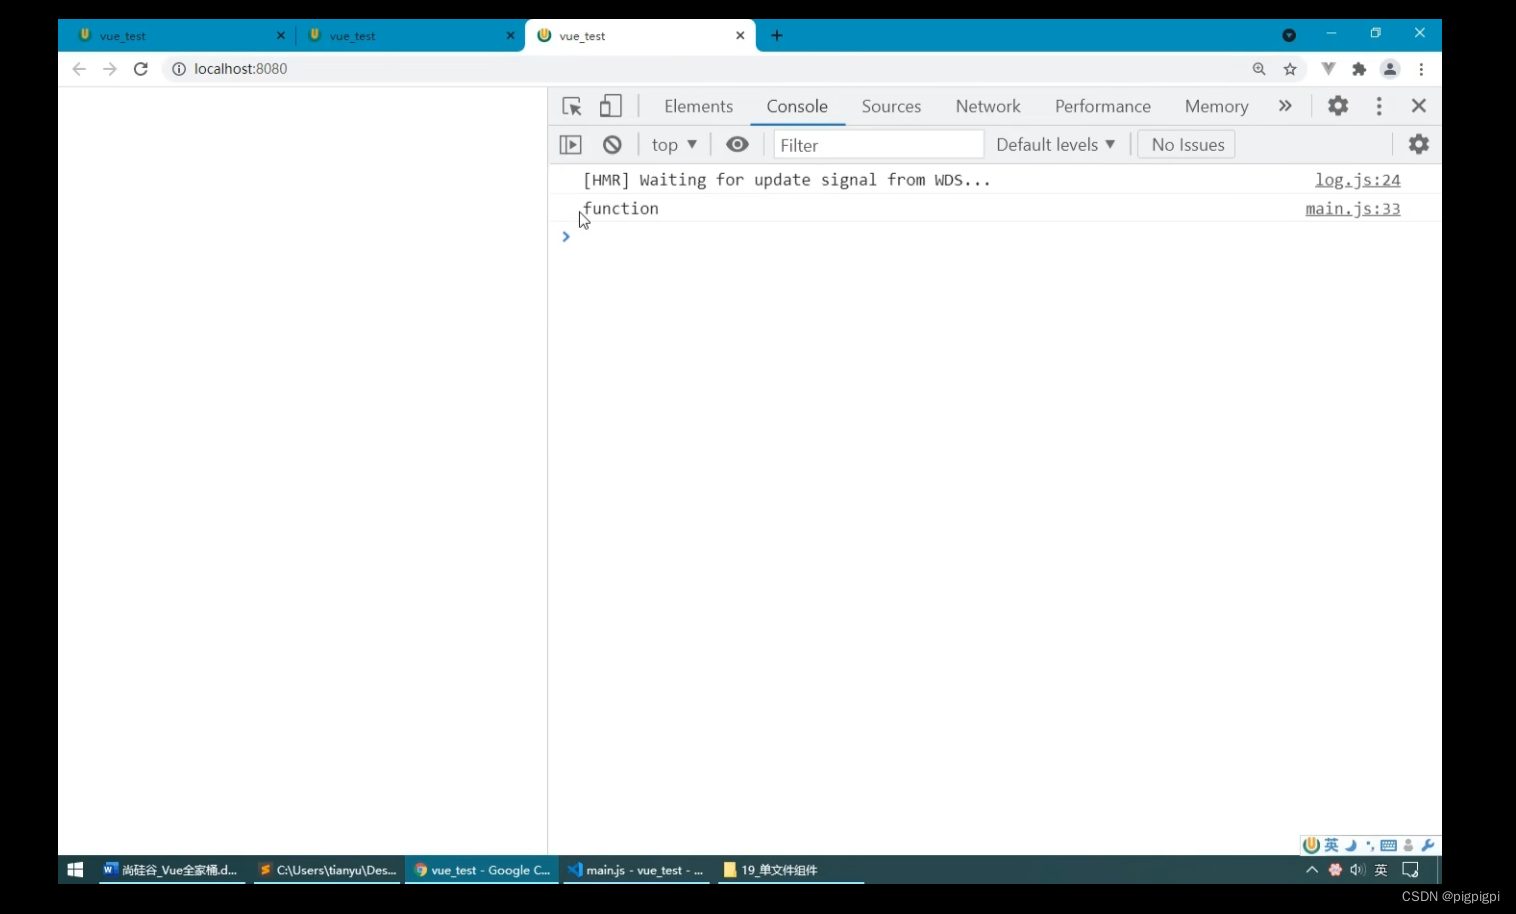Open the Chrome profile avatar
1516x914 pixels.
tap(1390, 69)
